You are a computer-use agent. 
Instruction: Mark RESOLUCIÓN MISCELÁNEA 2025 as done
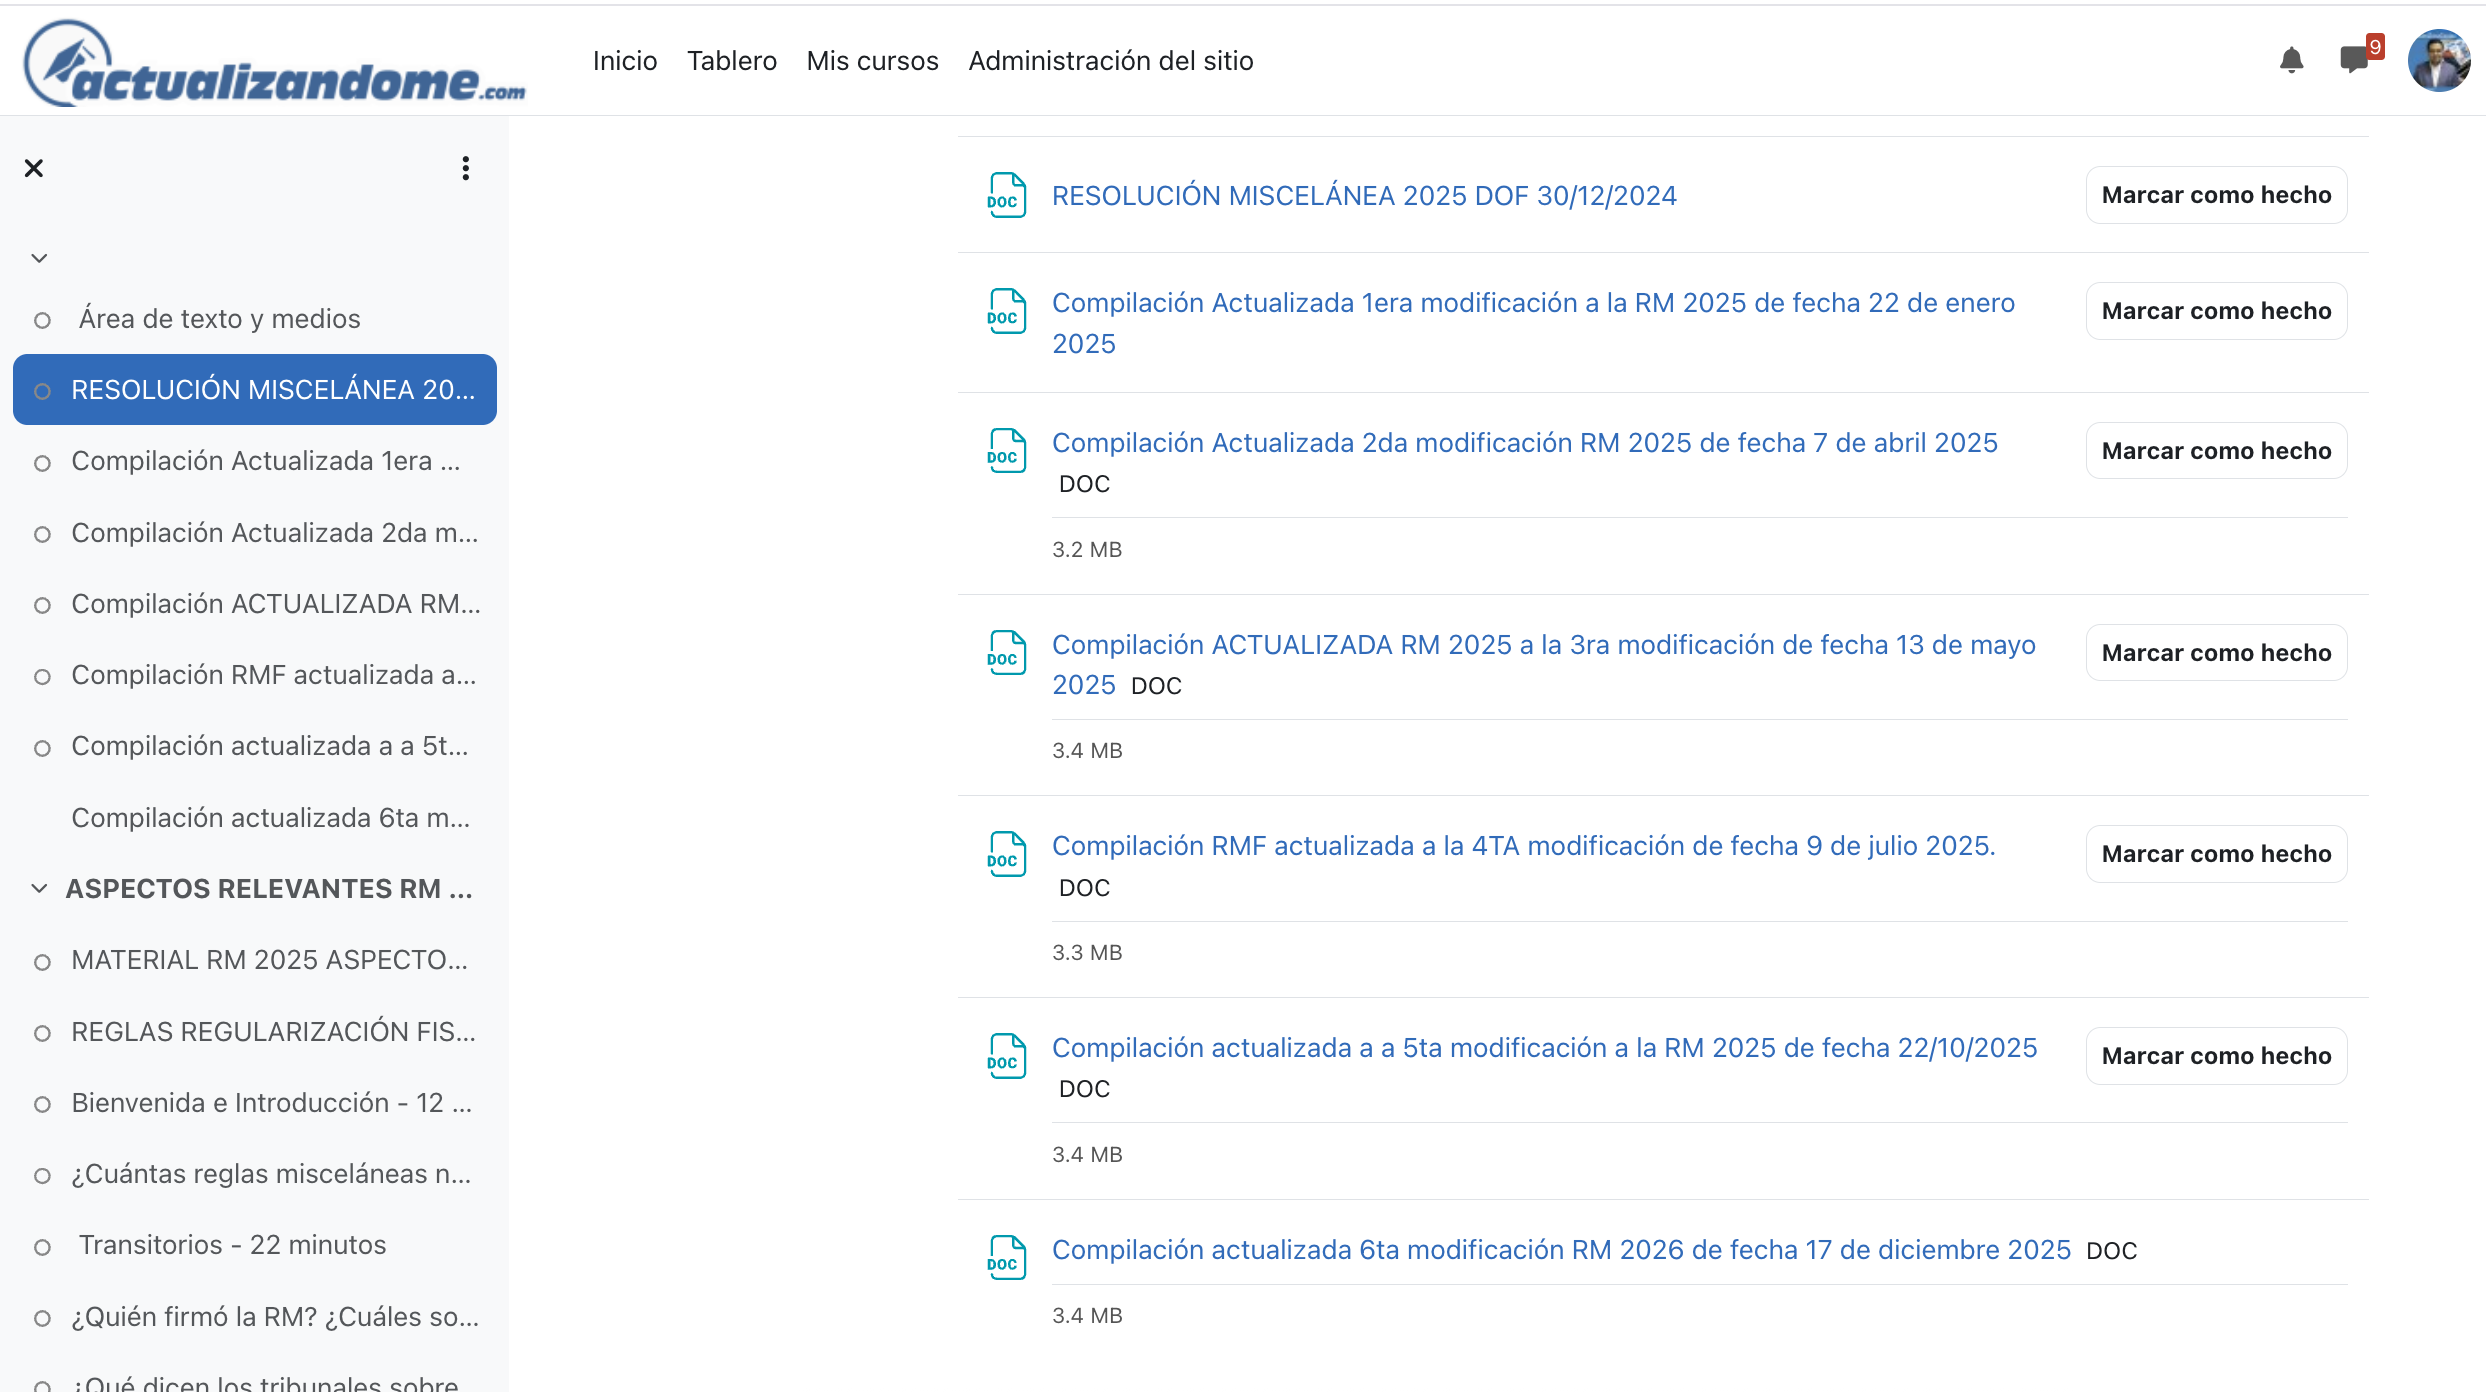[x=2215, y=195]
